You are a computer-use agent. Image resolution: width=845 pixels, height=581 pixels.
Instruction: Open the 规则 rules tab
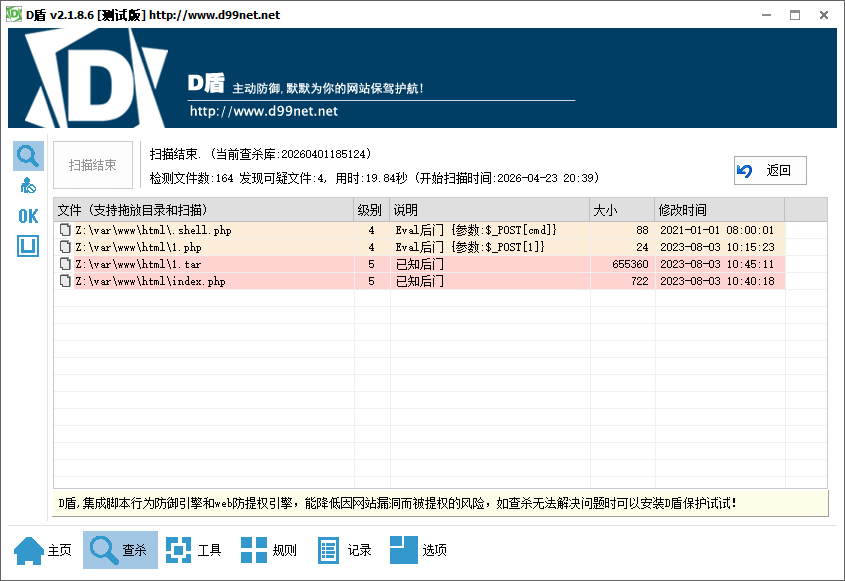click(x=269, y=550)
